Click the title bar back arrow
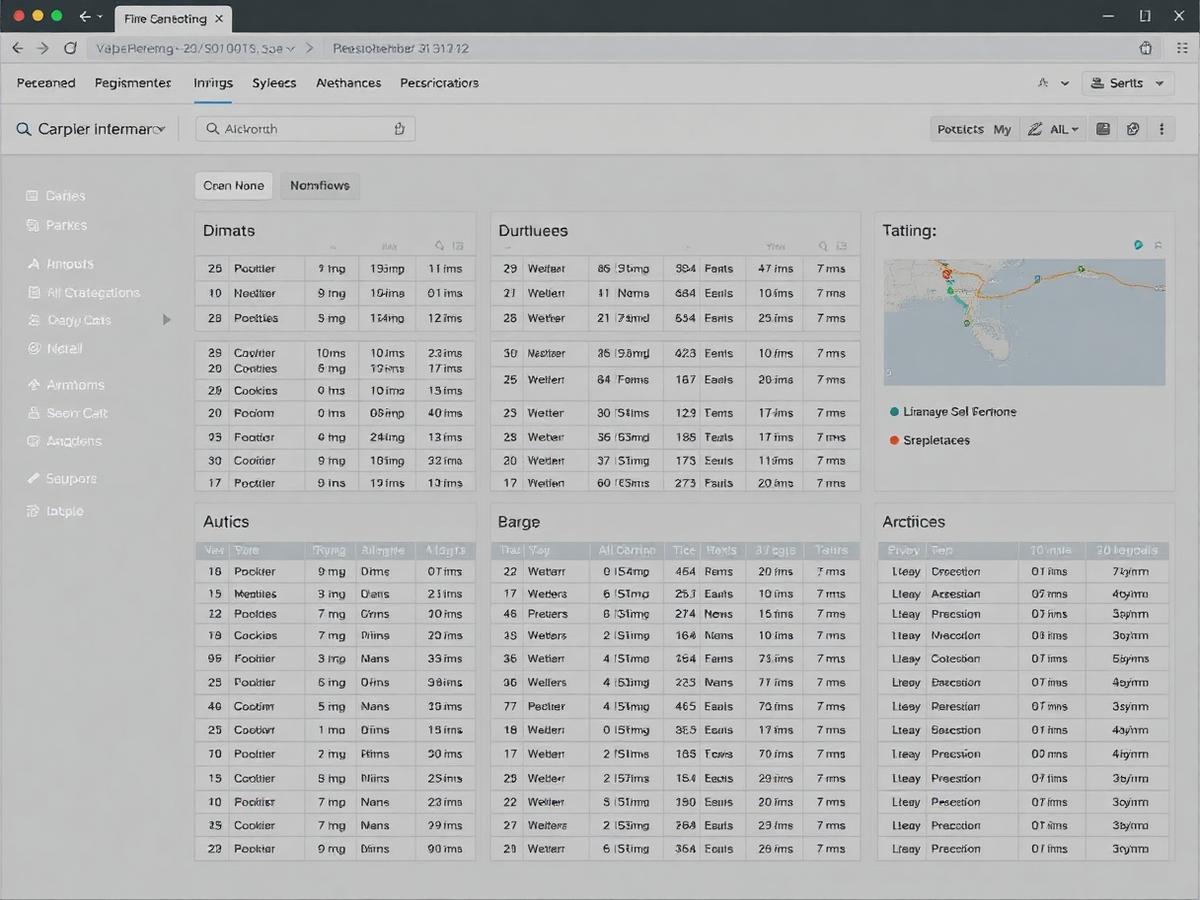 (x=85, y=17)
